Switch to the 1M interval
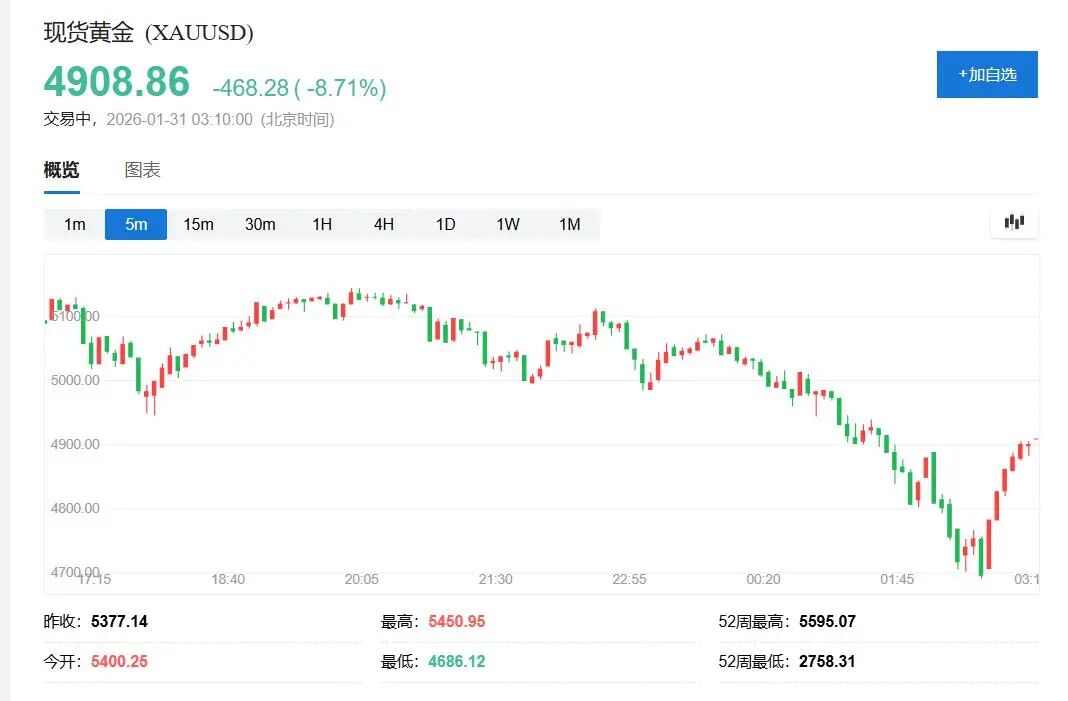The width and height of the screenshot is (1068, 701). point(570,224)
